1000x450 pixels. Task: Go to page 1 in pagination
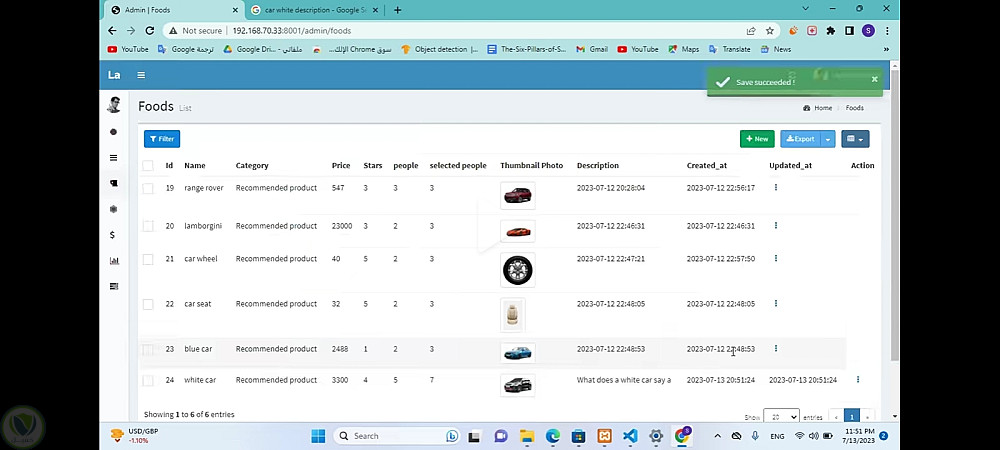852,417
